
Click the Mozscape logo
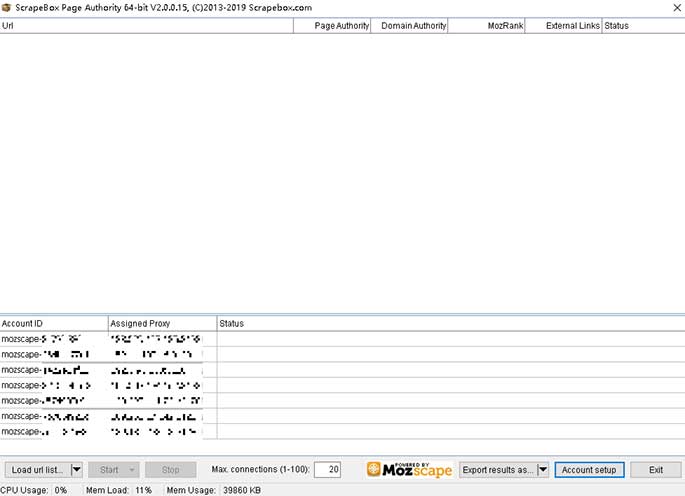(409, 470)
